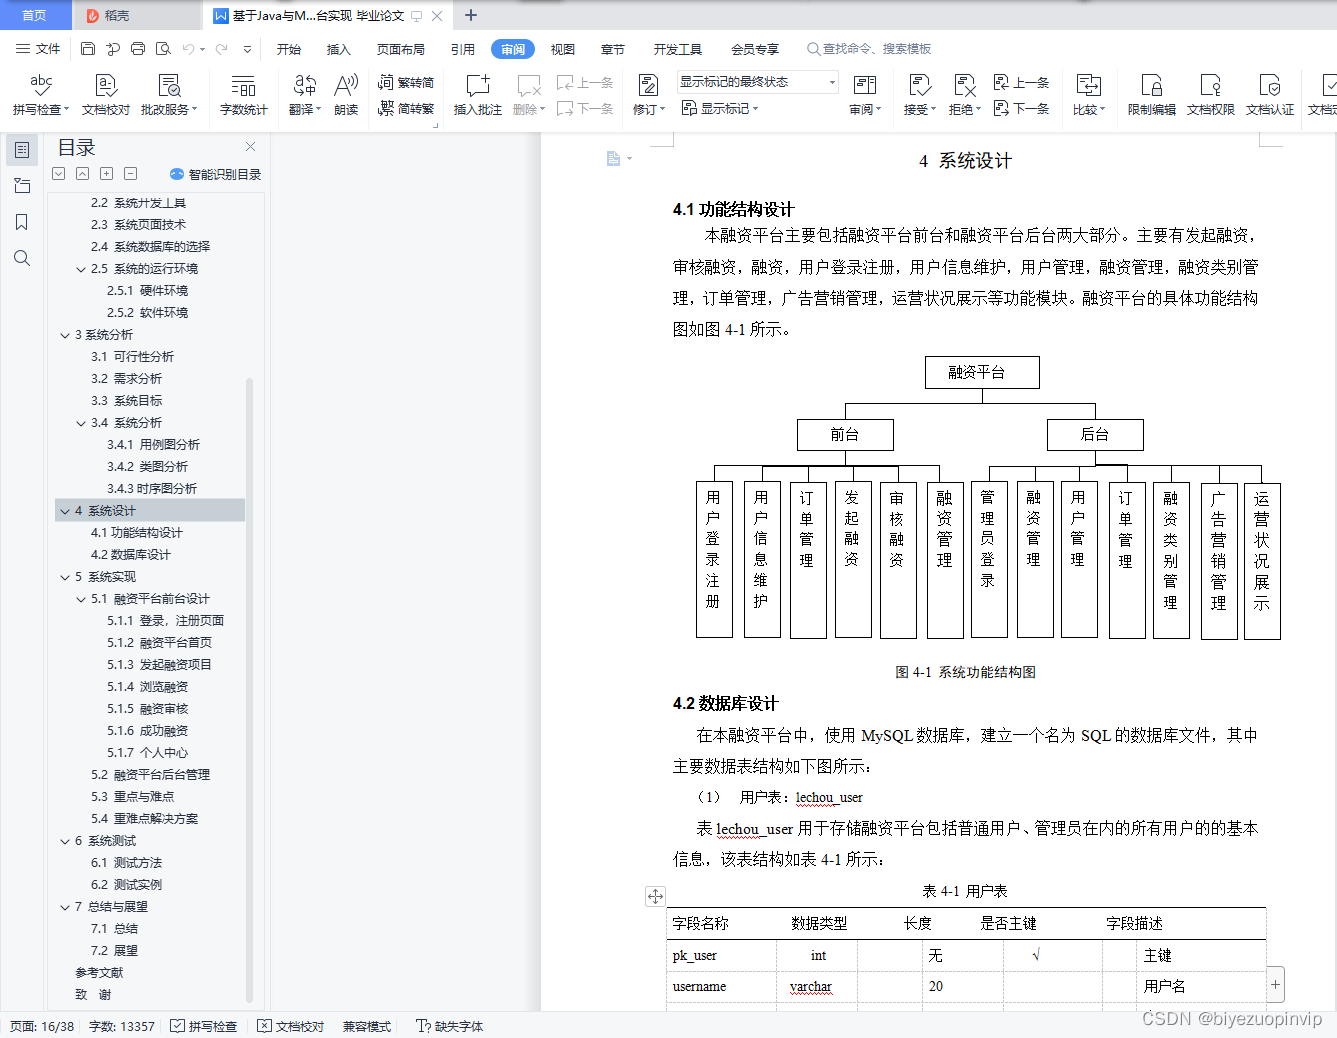This screenshot has width=1337, height=1038.
Task: Close the 目录 outline panel
Action: [x=250, y=147]
